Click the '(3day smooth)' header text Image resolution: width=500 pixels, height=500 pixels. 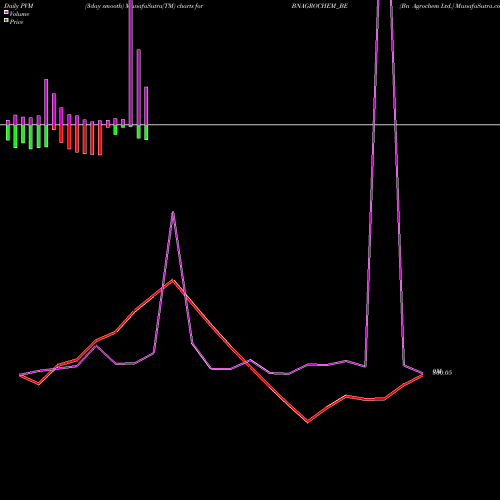(104, 6)
